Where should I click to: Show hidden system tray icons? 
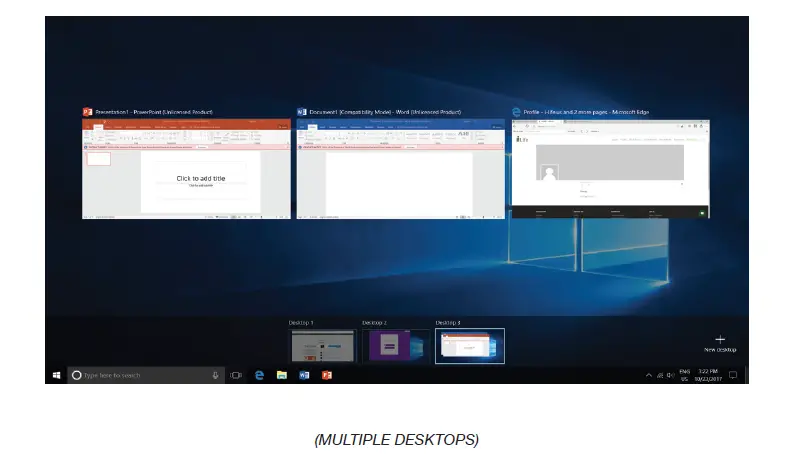(x=649, y=375)
